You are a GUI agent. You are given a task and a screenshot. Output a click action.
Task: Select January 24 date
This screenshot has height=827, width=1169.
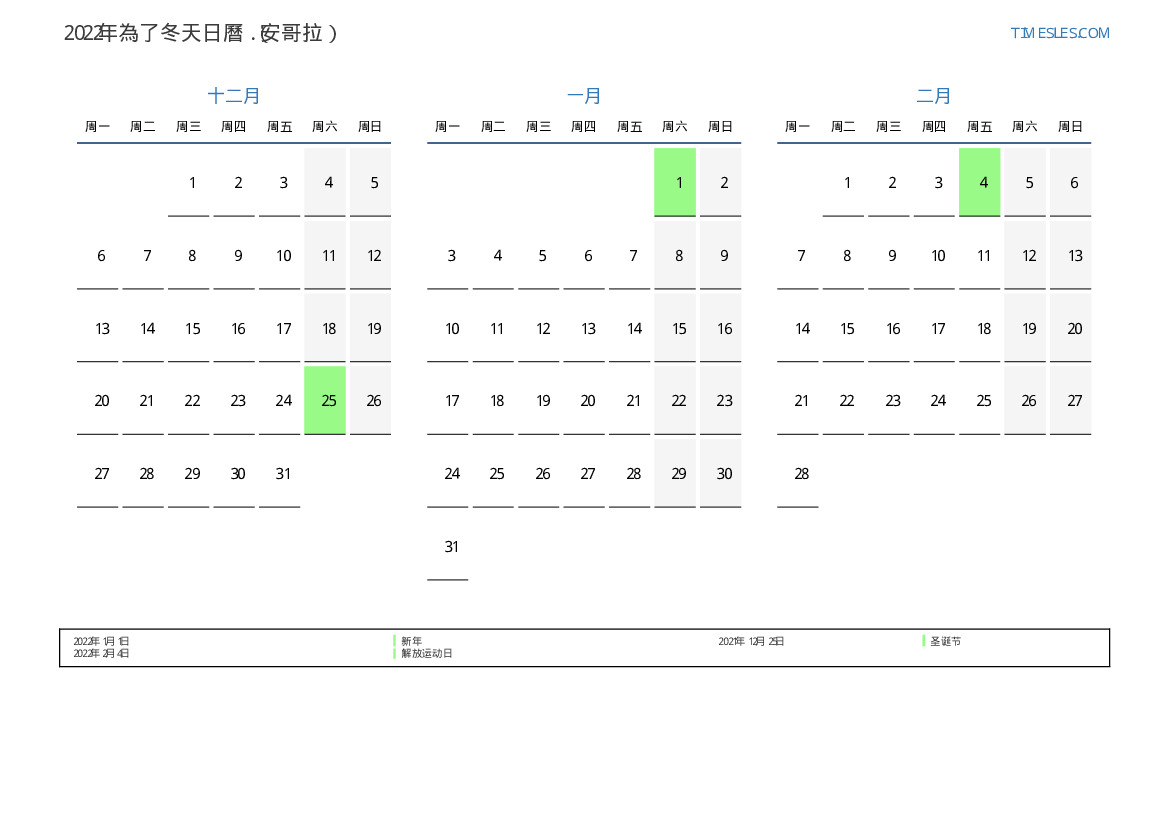448,474
